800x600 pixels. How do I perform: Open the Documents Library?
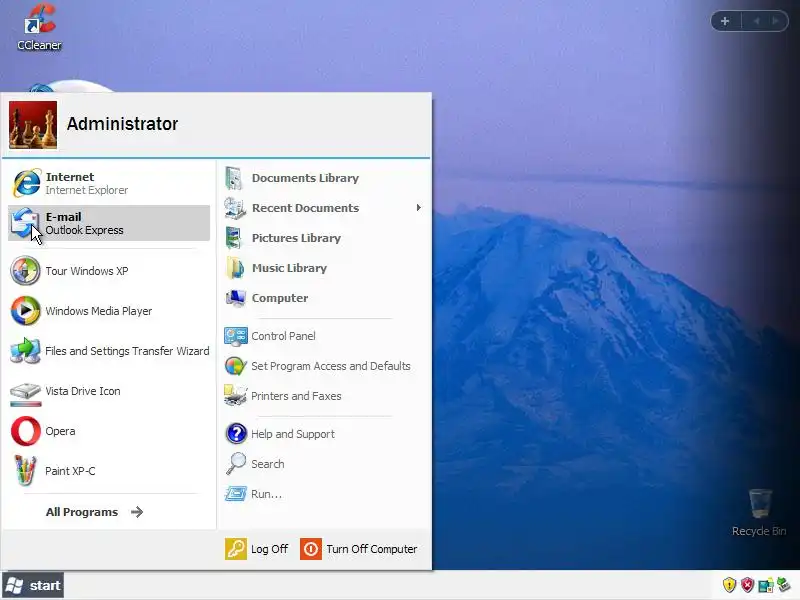[324, 178]
